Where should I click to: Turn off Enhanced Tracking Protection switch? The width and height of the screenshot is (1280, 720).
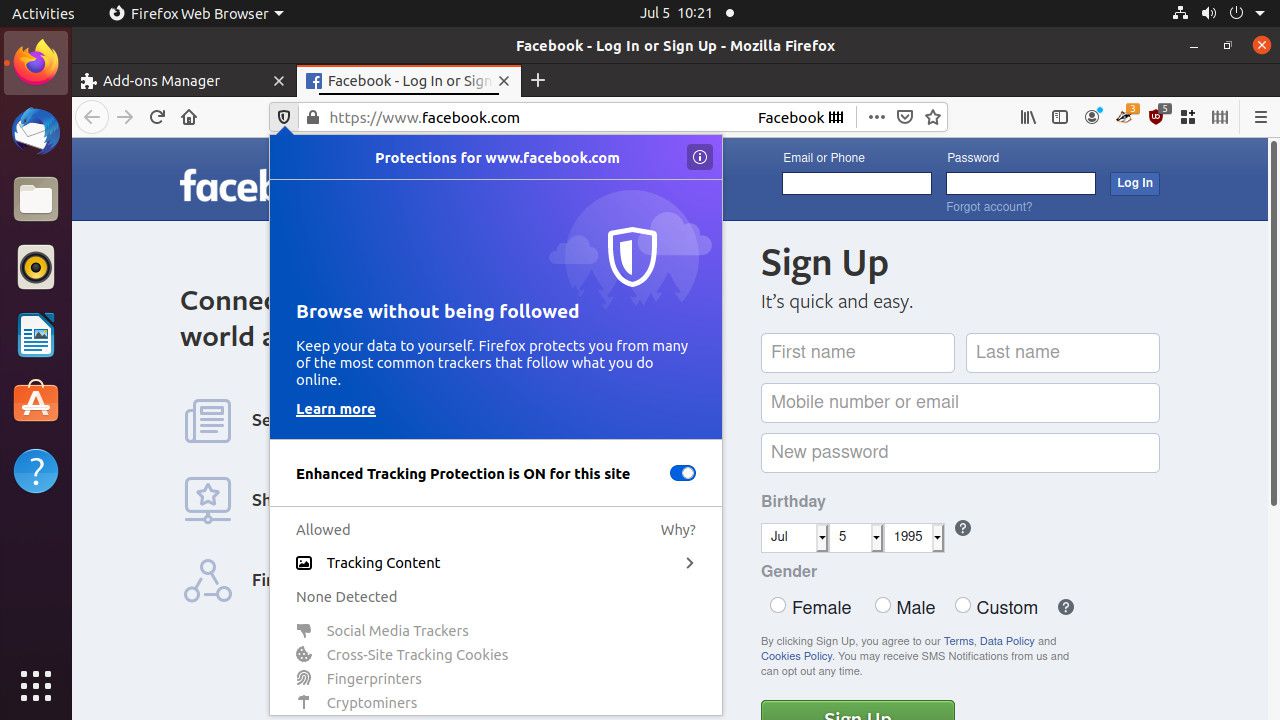coord(683,473)
